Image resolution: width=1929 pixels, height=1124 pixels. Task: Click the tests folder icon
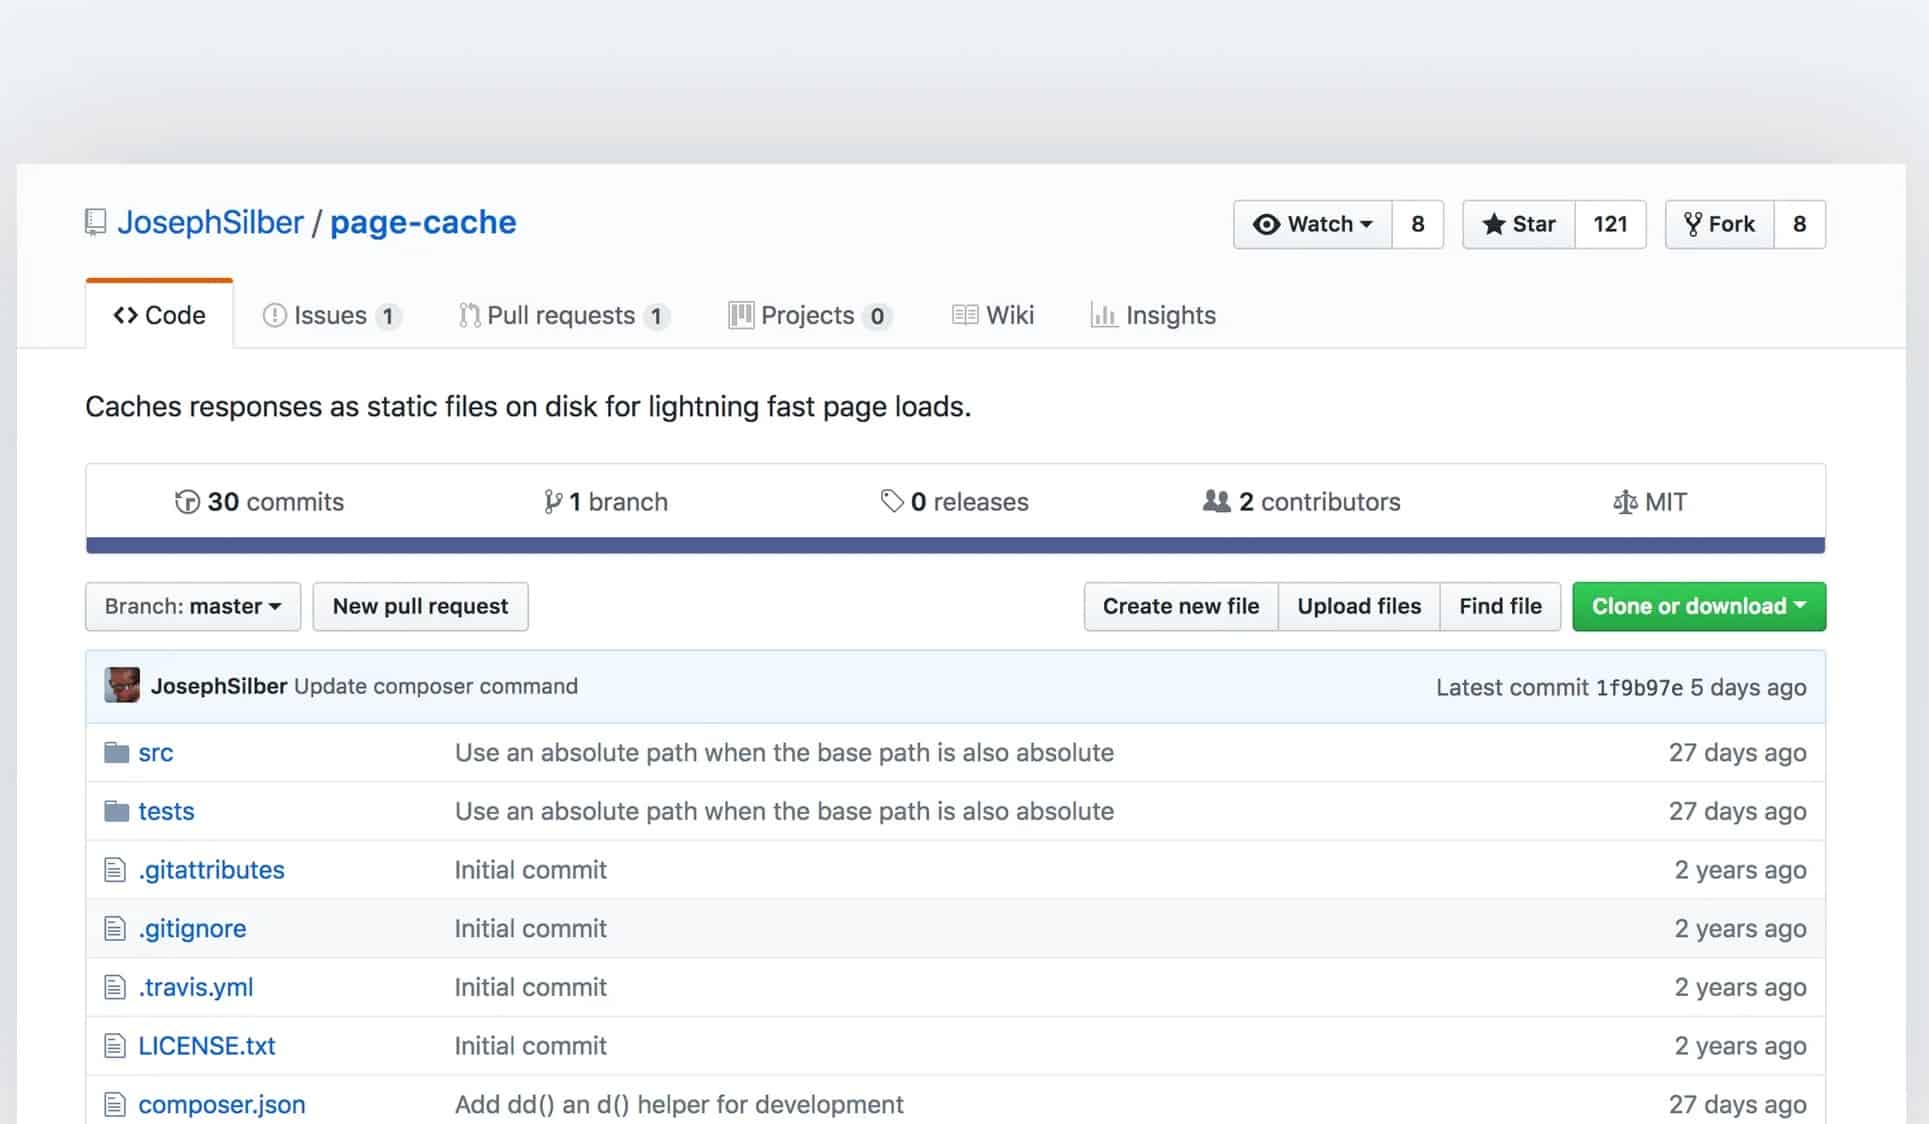(117, 811)
